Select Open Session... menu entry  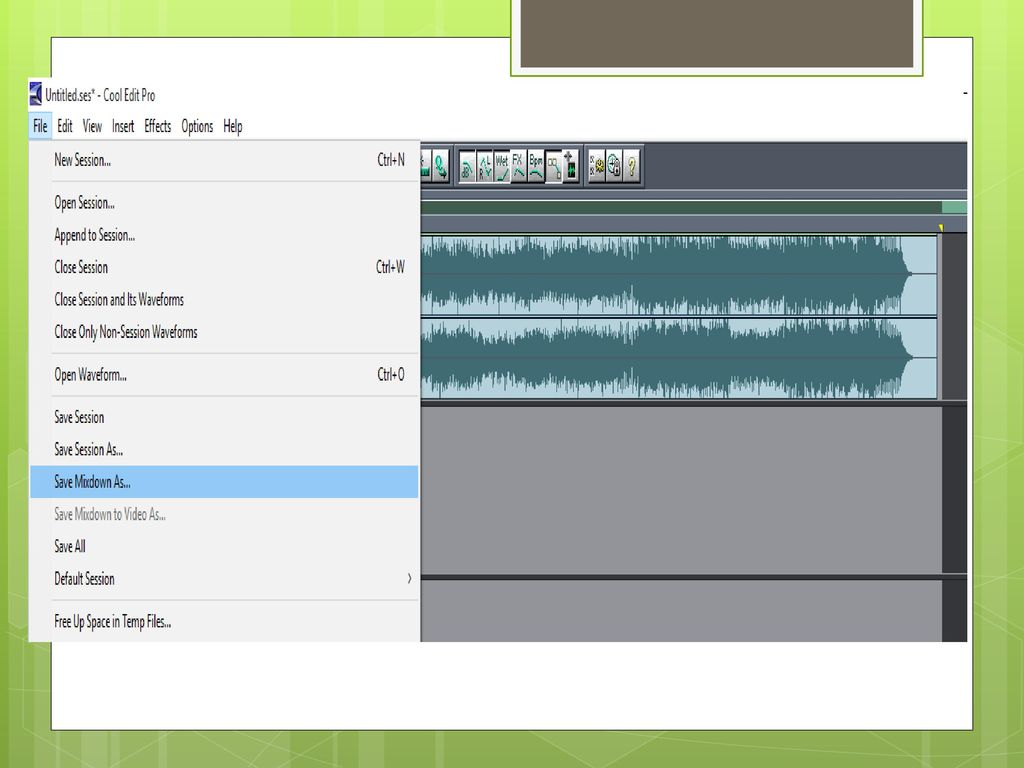(224, 203)
